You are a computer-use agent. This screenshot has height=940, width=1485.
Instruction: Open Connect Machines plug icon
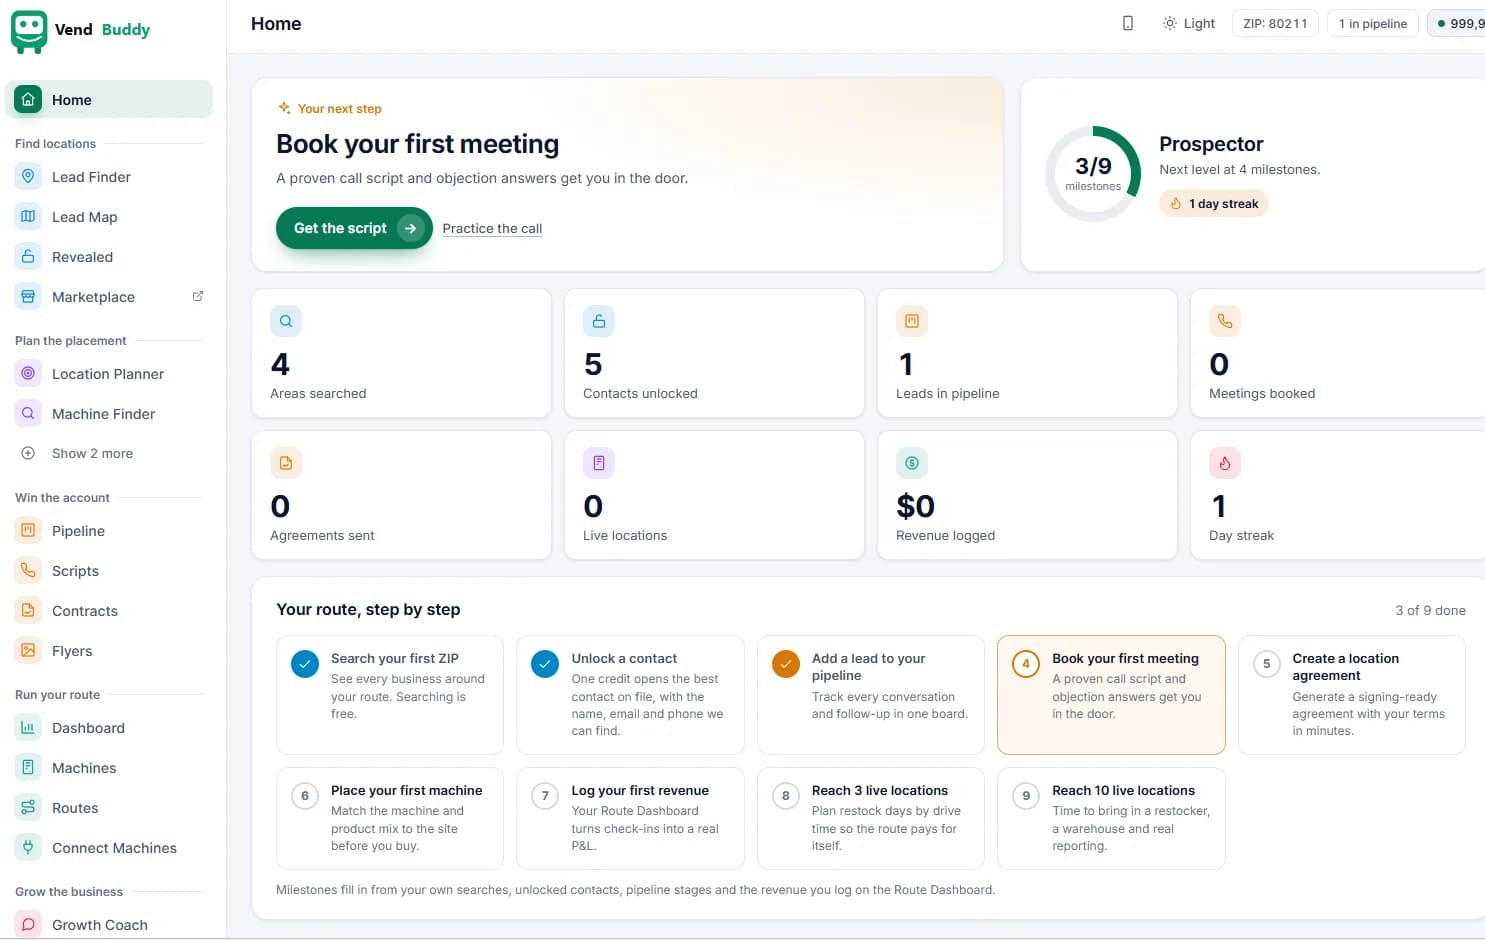(x=28, y=848)
